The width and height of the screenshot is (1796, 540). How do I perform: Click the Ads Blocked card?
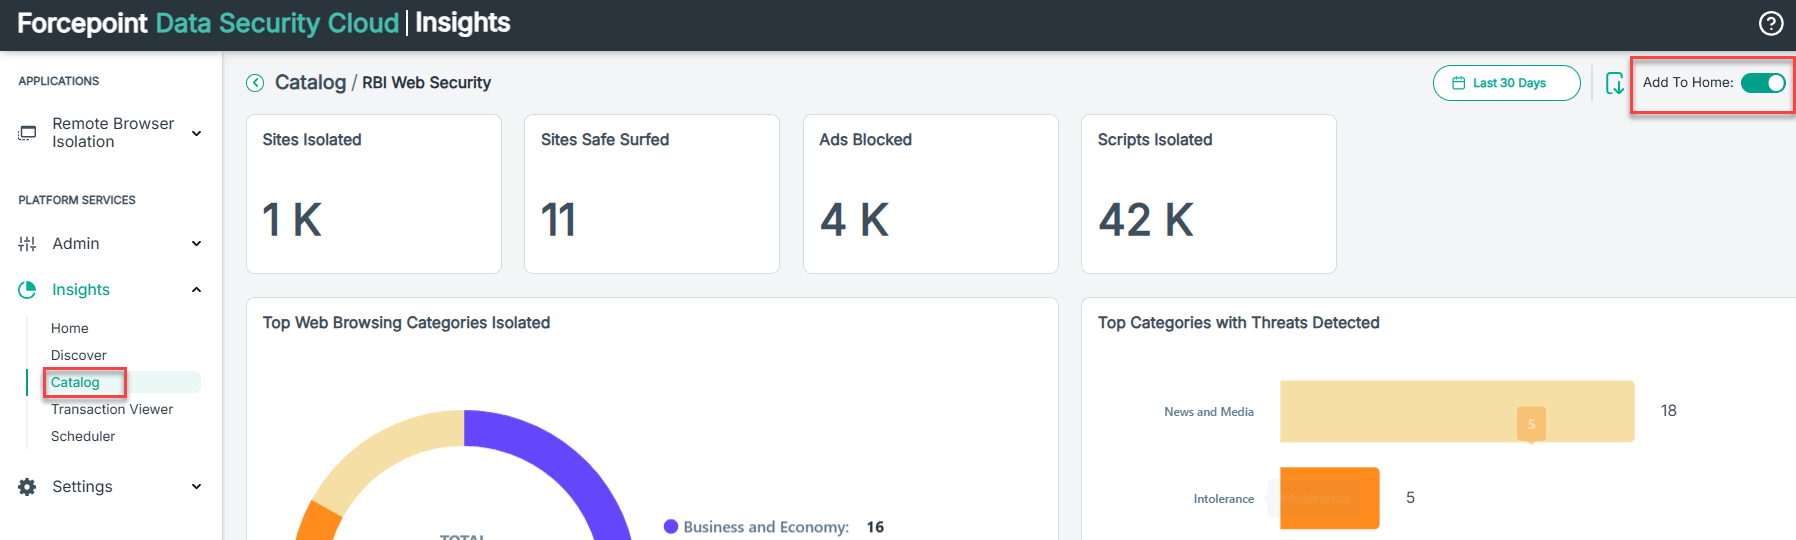click(x=931, y=194)
